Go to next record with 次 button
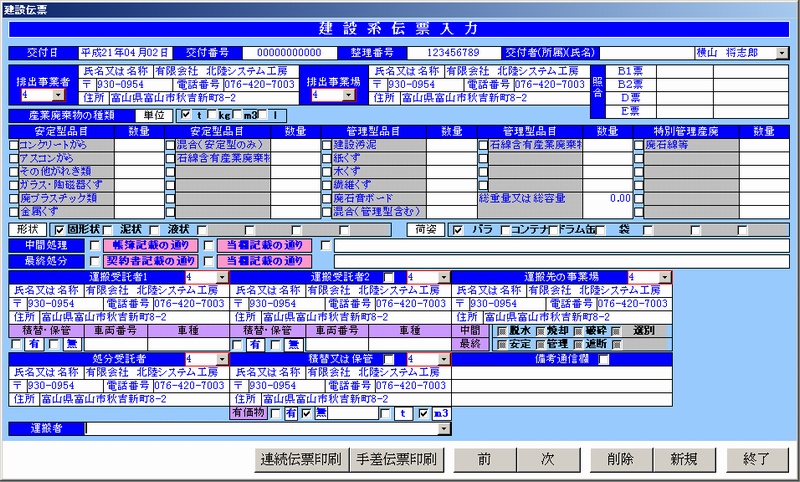 tap(548, 459)
